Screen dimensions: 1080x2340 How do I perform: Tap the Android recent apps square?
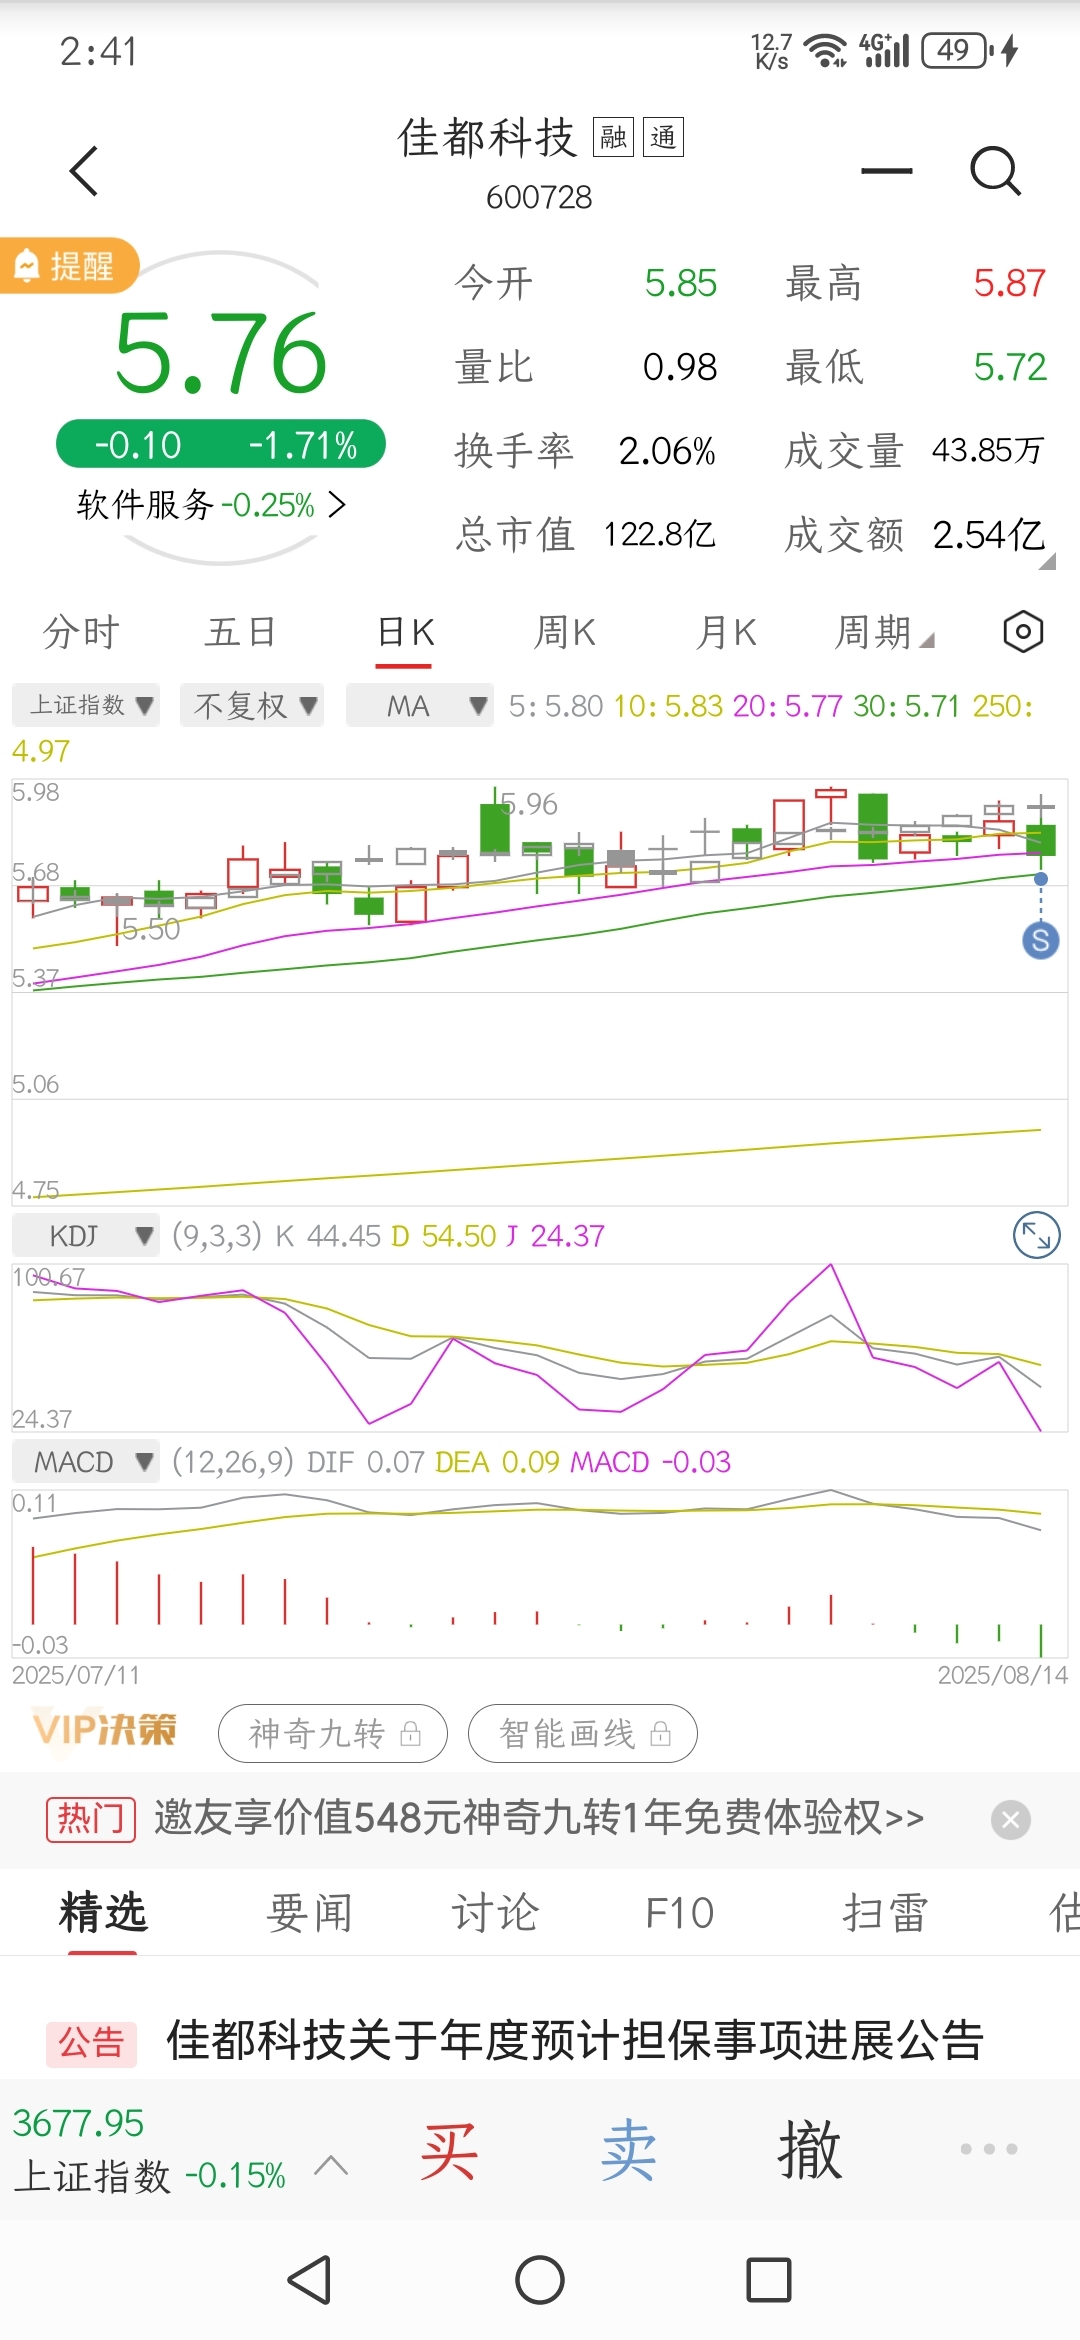pyautogui.click(x=769, y=2280)
